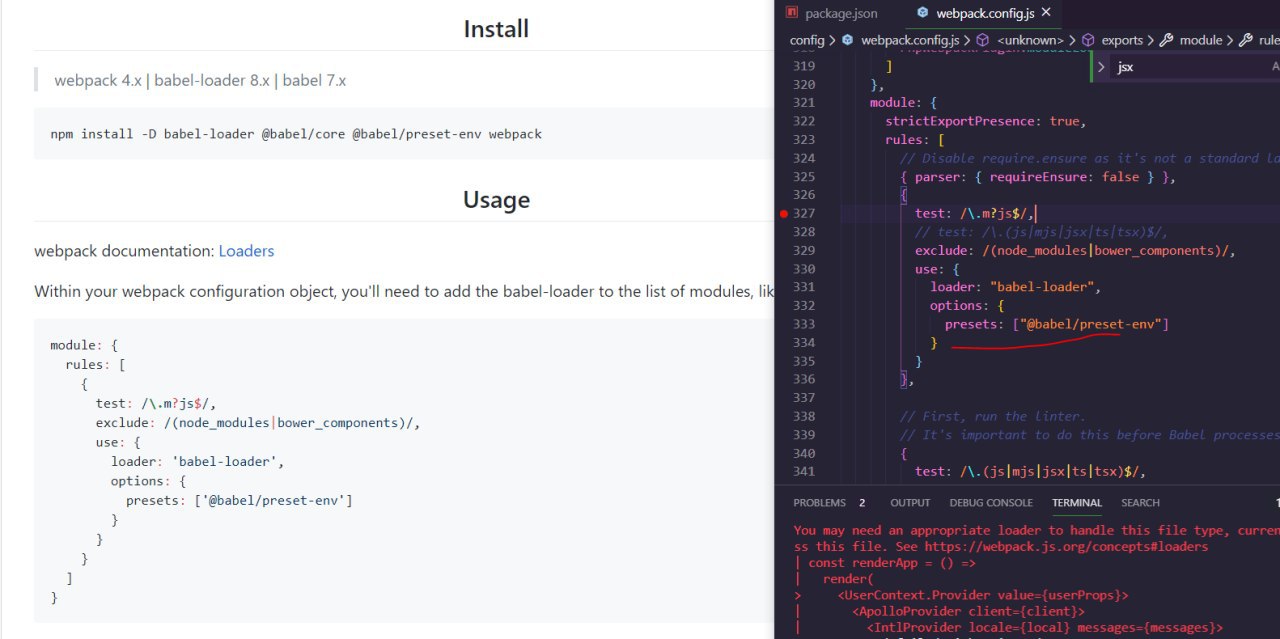Open the DEBUG CONSOLE panel tab
The height and width of the screenshot is (639, 1280).
(991, 503)
